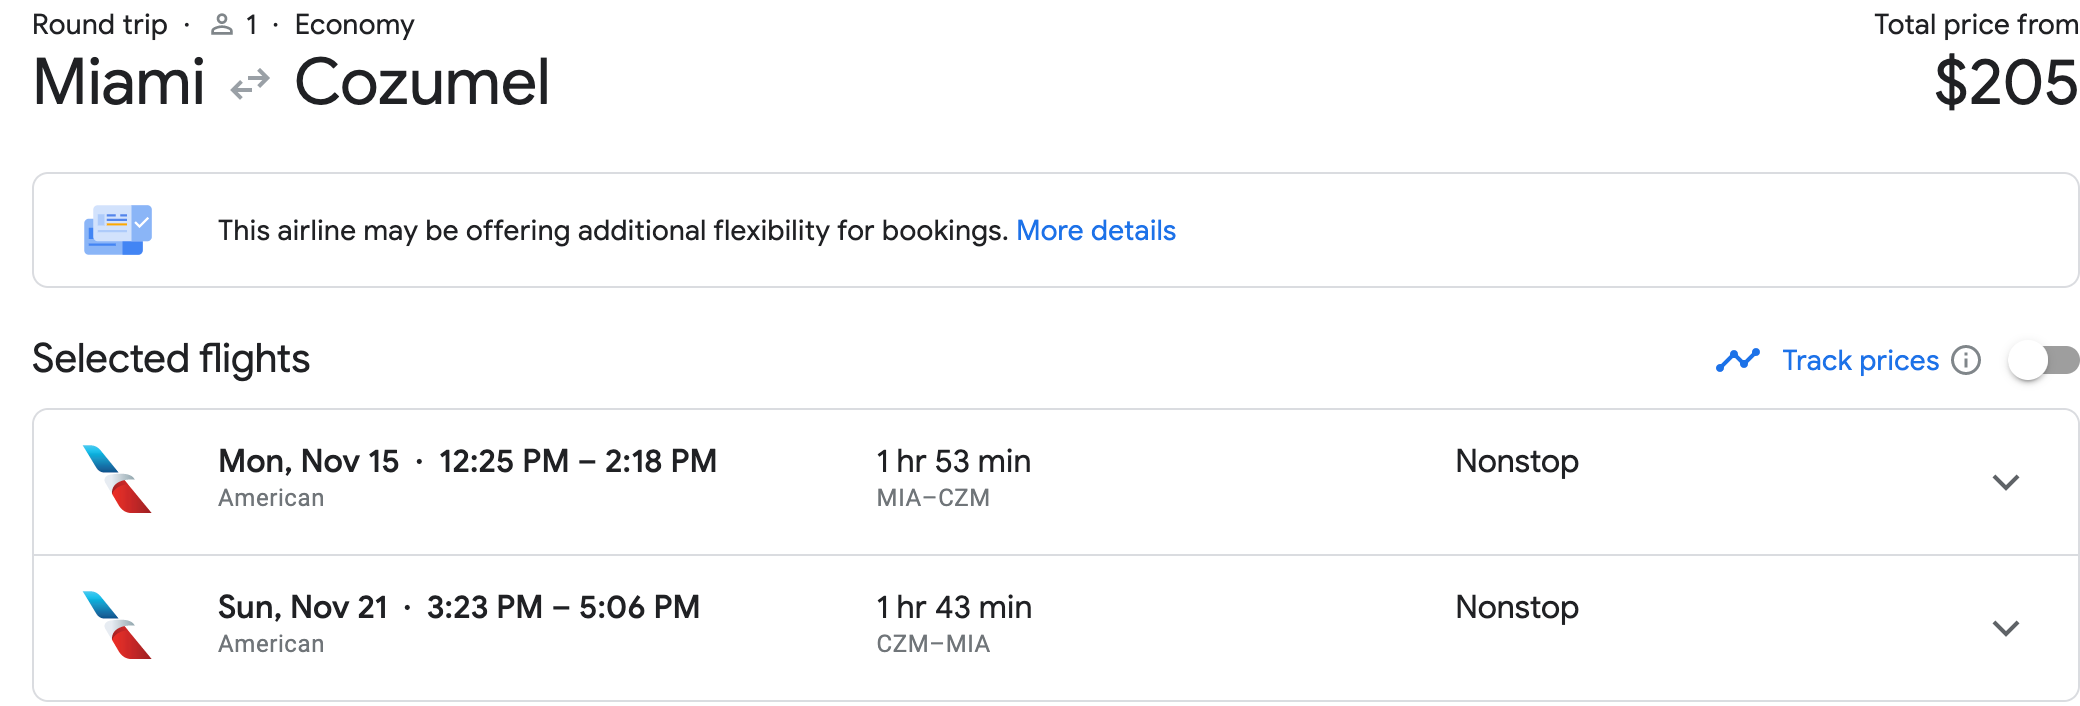Click the 3:23 PM – 5:06 PM return time
Viewport: 2080px width, 706px height.
point(563,607)
